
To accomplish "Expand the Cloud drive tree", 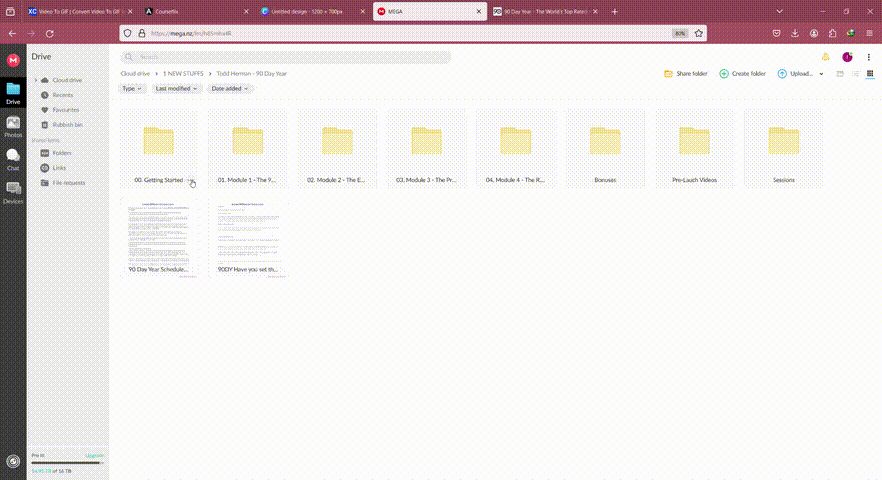I will click(x=35, y=80).
